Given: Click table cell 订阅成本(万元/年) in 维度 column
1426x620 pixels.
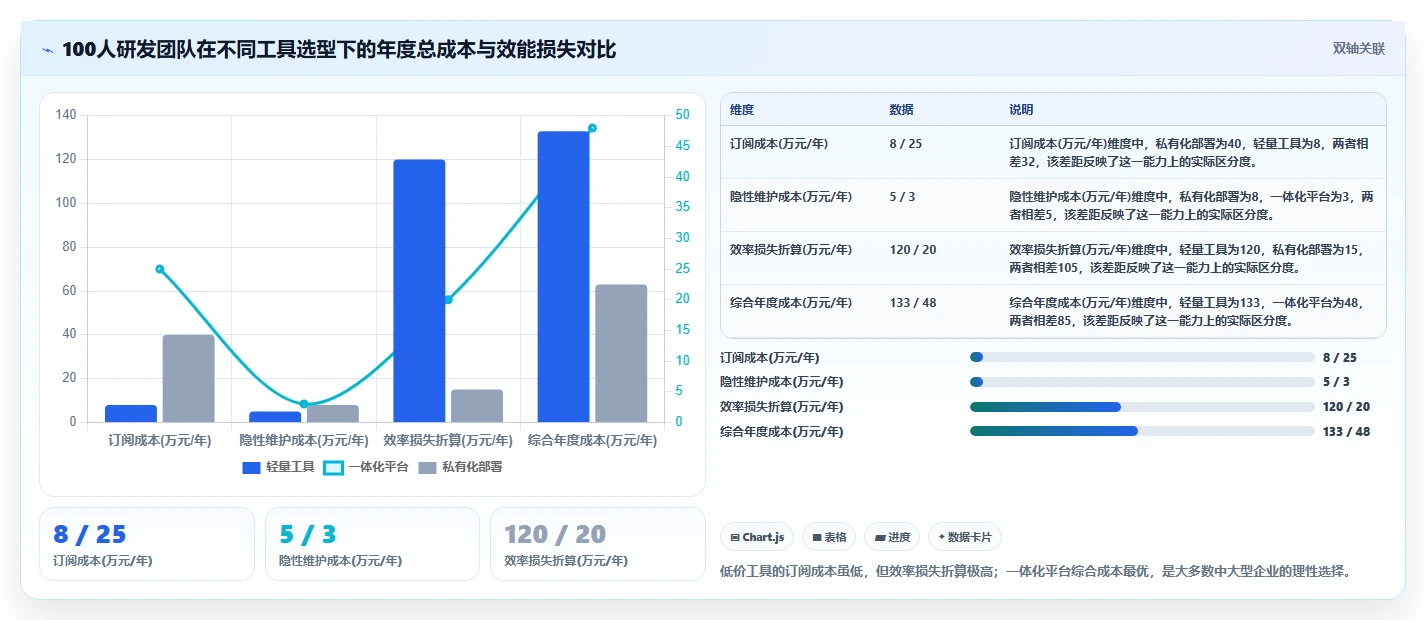Looking at the screenshot, I should 779,143.
